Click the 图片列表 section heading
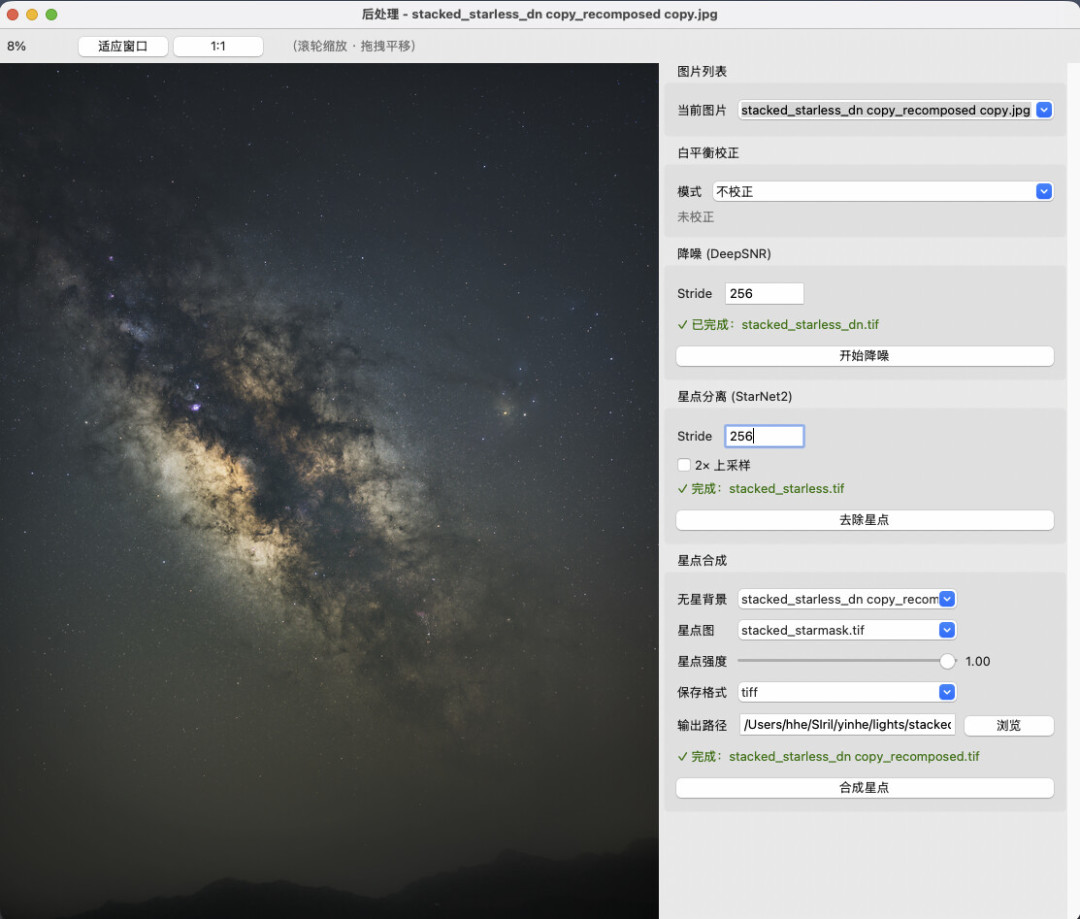Viewport: 1080px width, 919px height. 702,71
